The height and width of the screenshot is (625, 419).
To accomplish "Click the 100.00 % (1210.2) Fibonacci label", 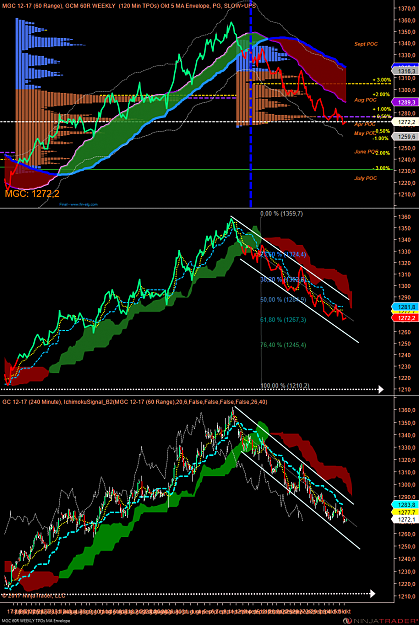I will [x=285, y=386].
